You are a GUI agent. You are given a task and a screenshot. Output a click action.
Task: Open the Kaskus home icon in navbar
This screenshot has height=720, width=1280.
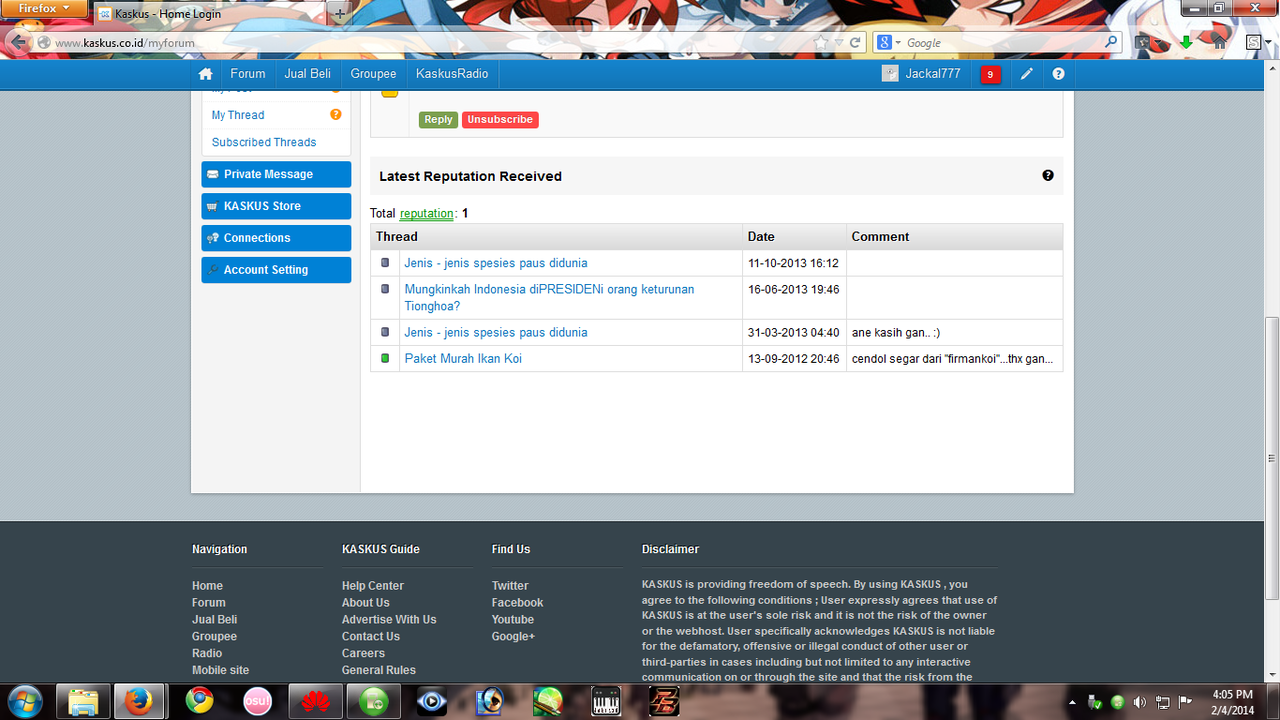pos(206,74)
